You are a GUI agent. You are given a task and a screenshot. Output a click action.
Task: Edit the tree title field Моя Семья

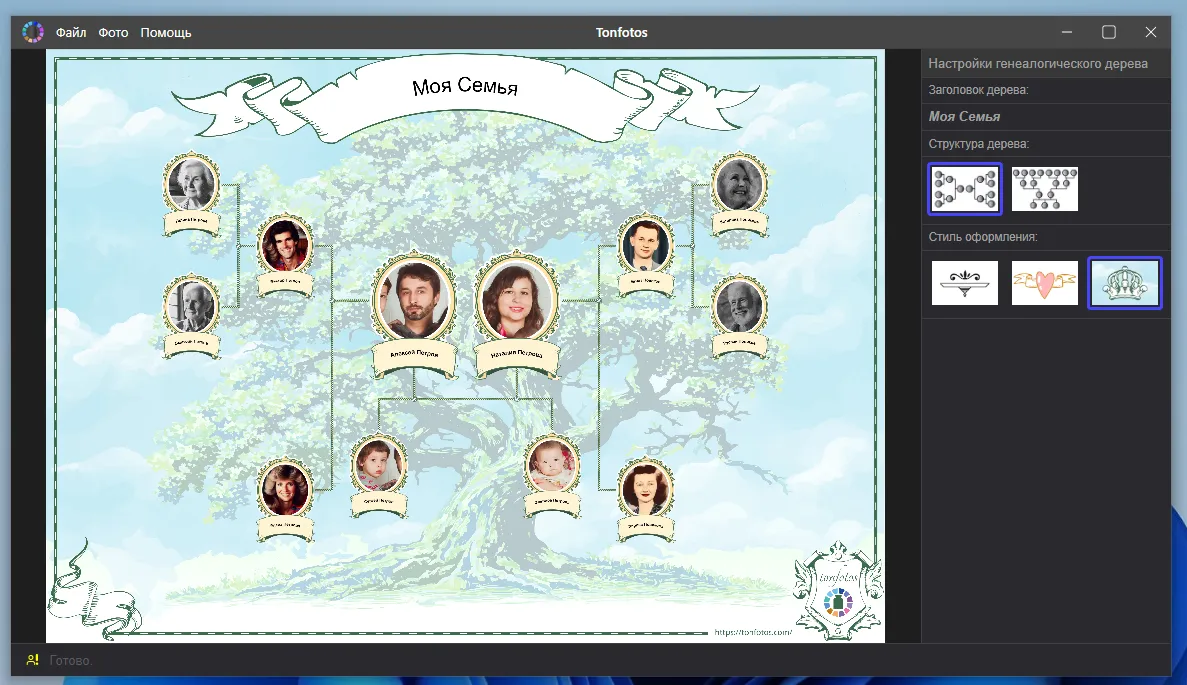(x=1040, y=117)
